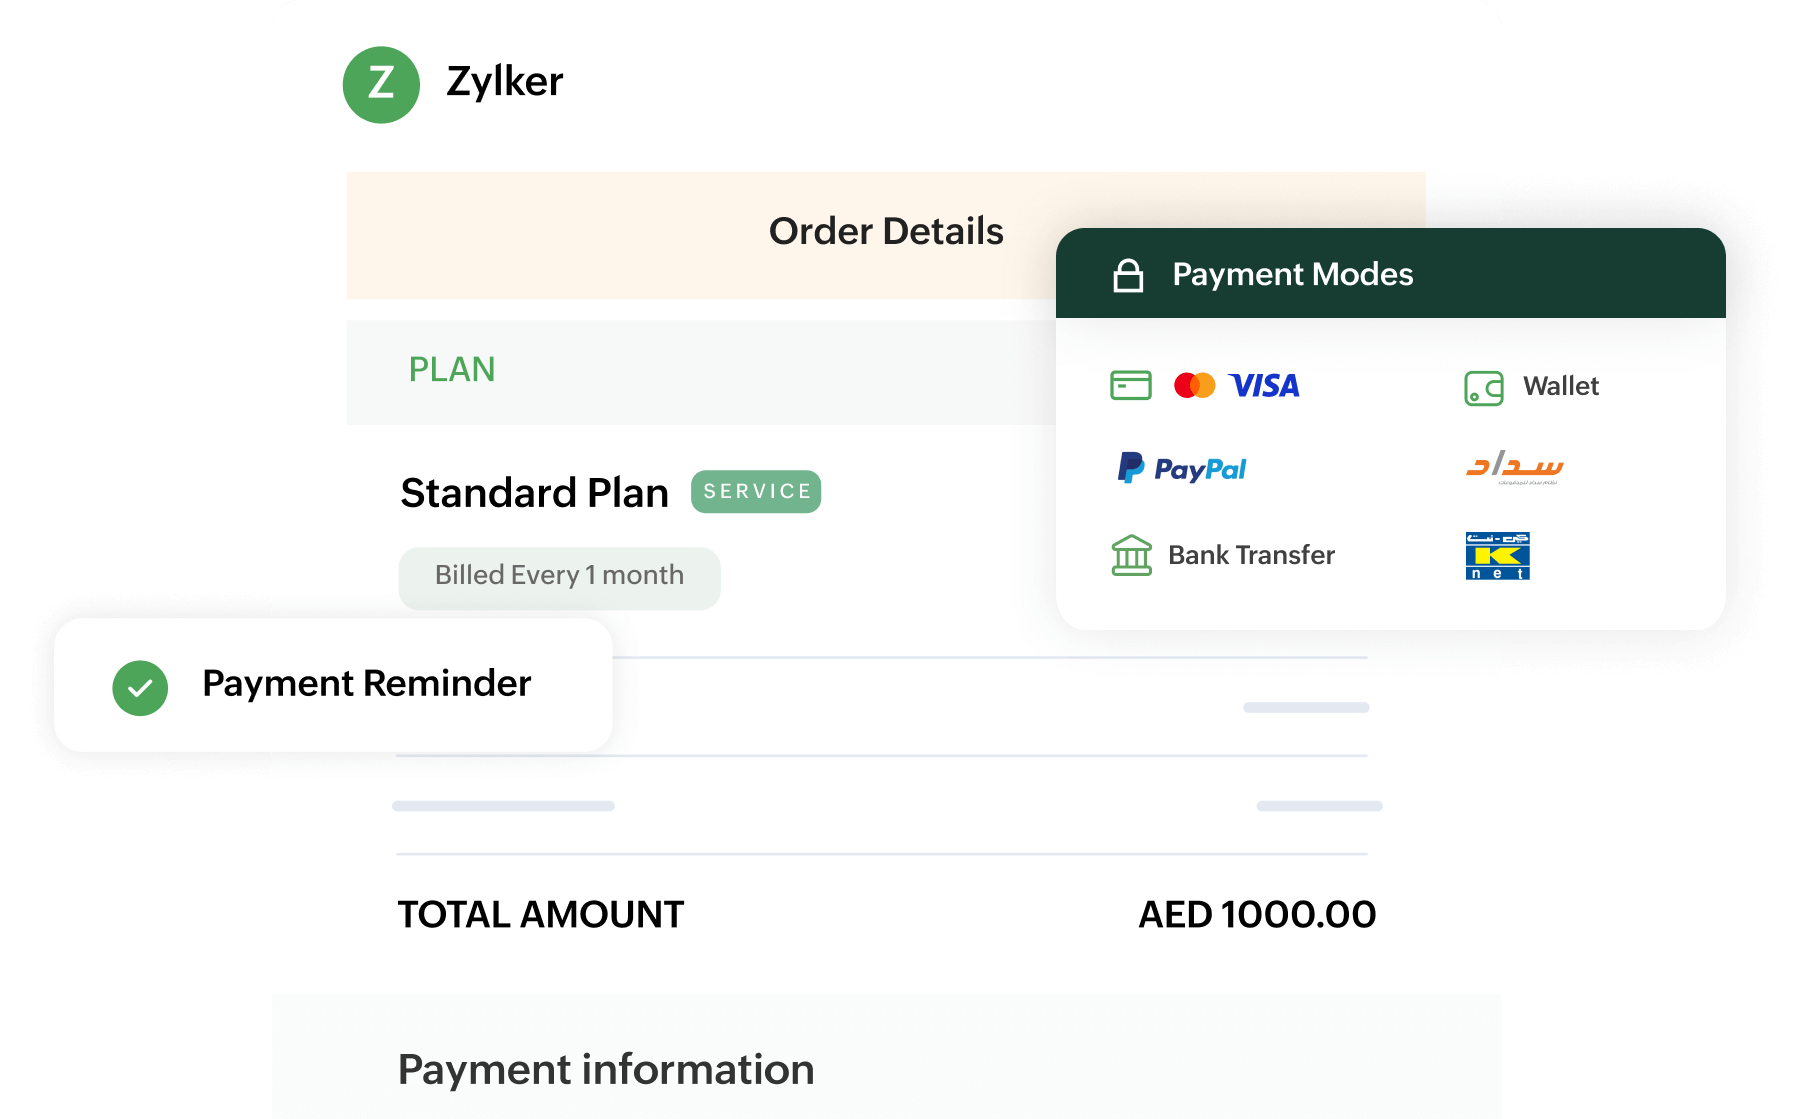Click the Wallet text label
Screen dimensions: 1800x1119
coord(1560,386)
